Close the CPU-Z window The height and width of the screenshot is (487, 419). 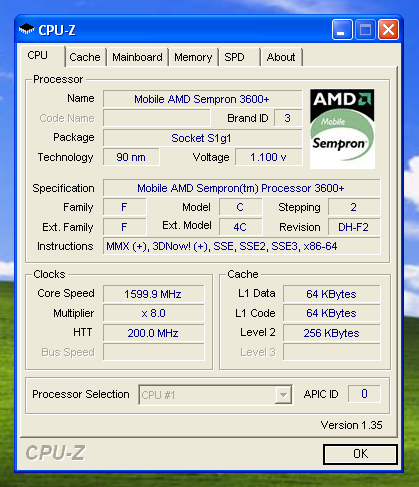coord(388,30)
